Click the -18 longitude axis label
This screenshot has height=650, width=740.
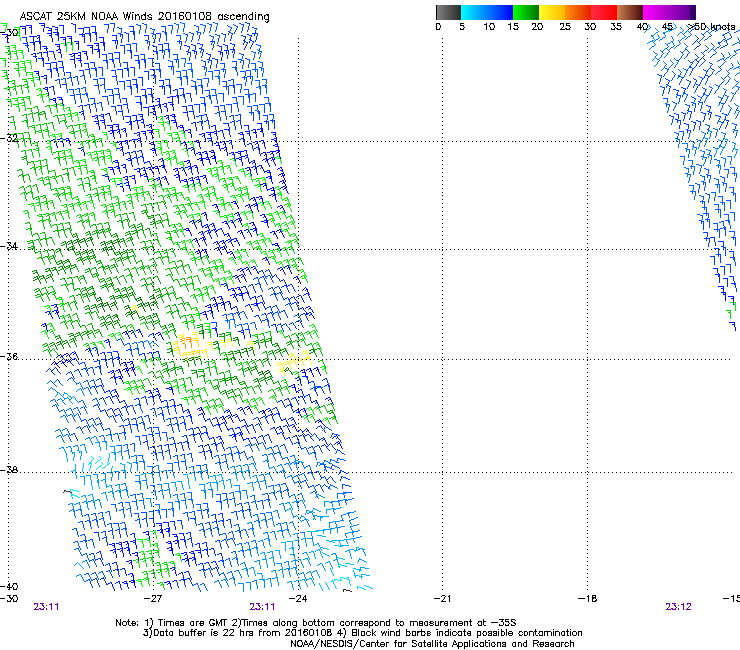click(x=587, y=599)
